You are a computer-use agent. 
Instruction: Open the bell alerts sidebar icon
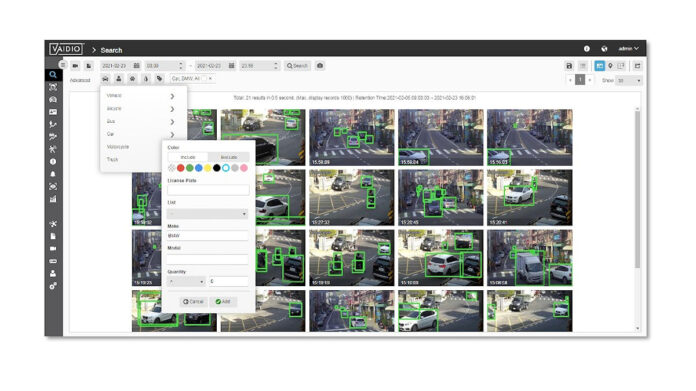pyautogui.click(x=53, y=174)
